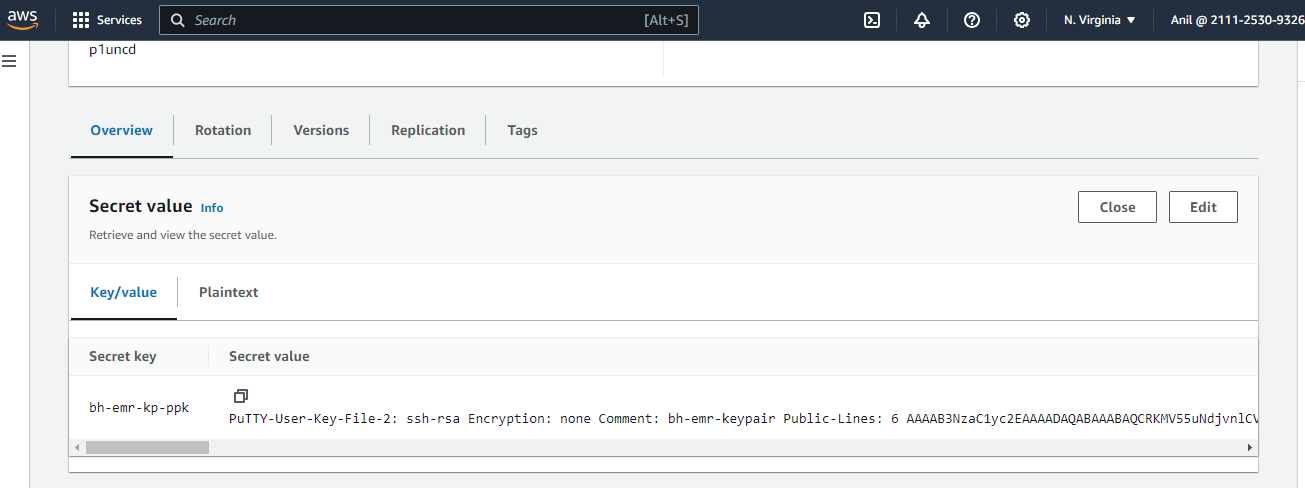
Task: Click the Secret key column header
Action: [123, 356]
